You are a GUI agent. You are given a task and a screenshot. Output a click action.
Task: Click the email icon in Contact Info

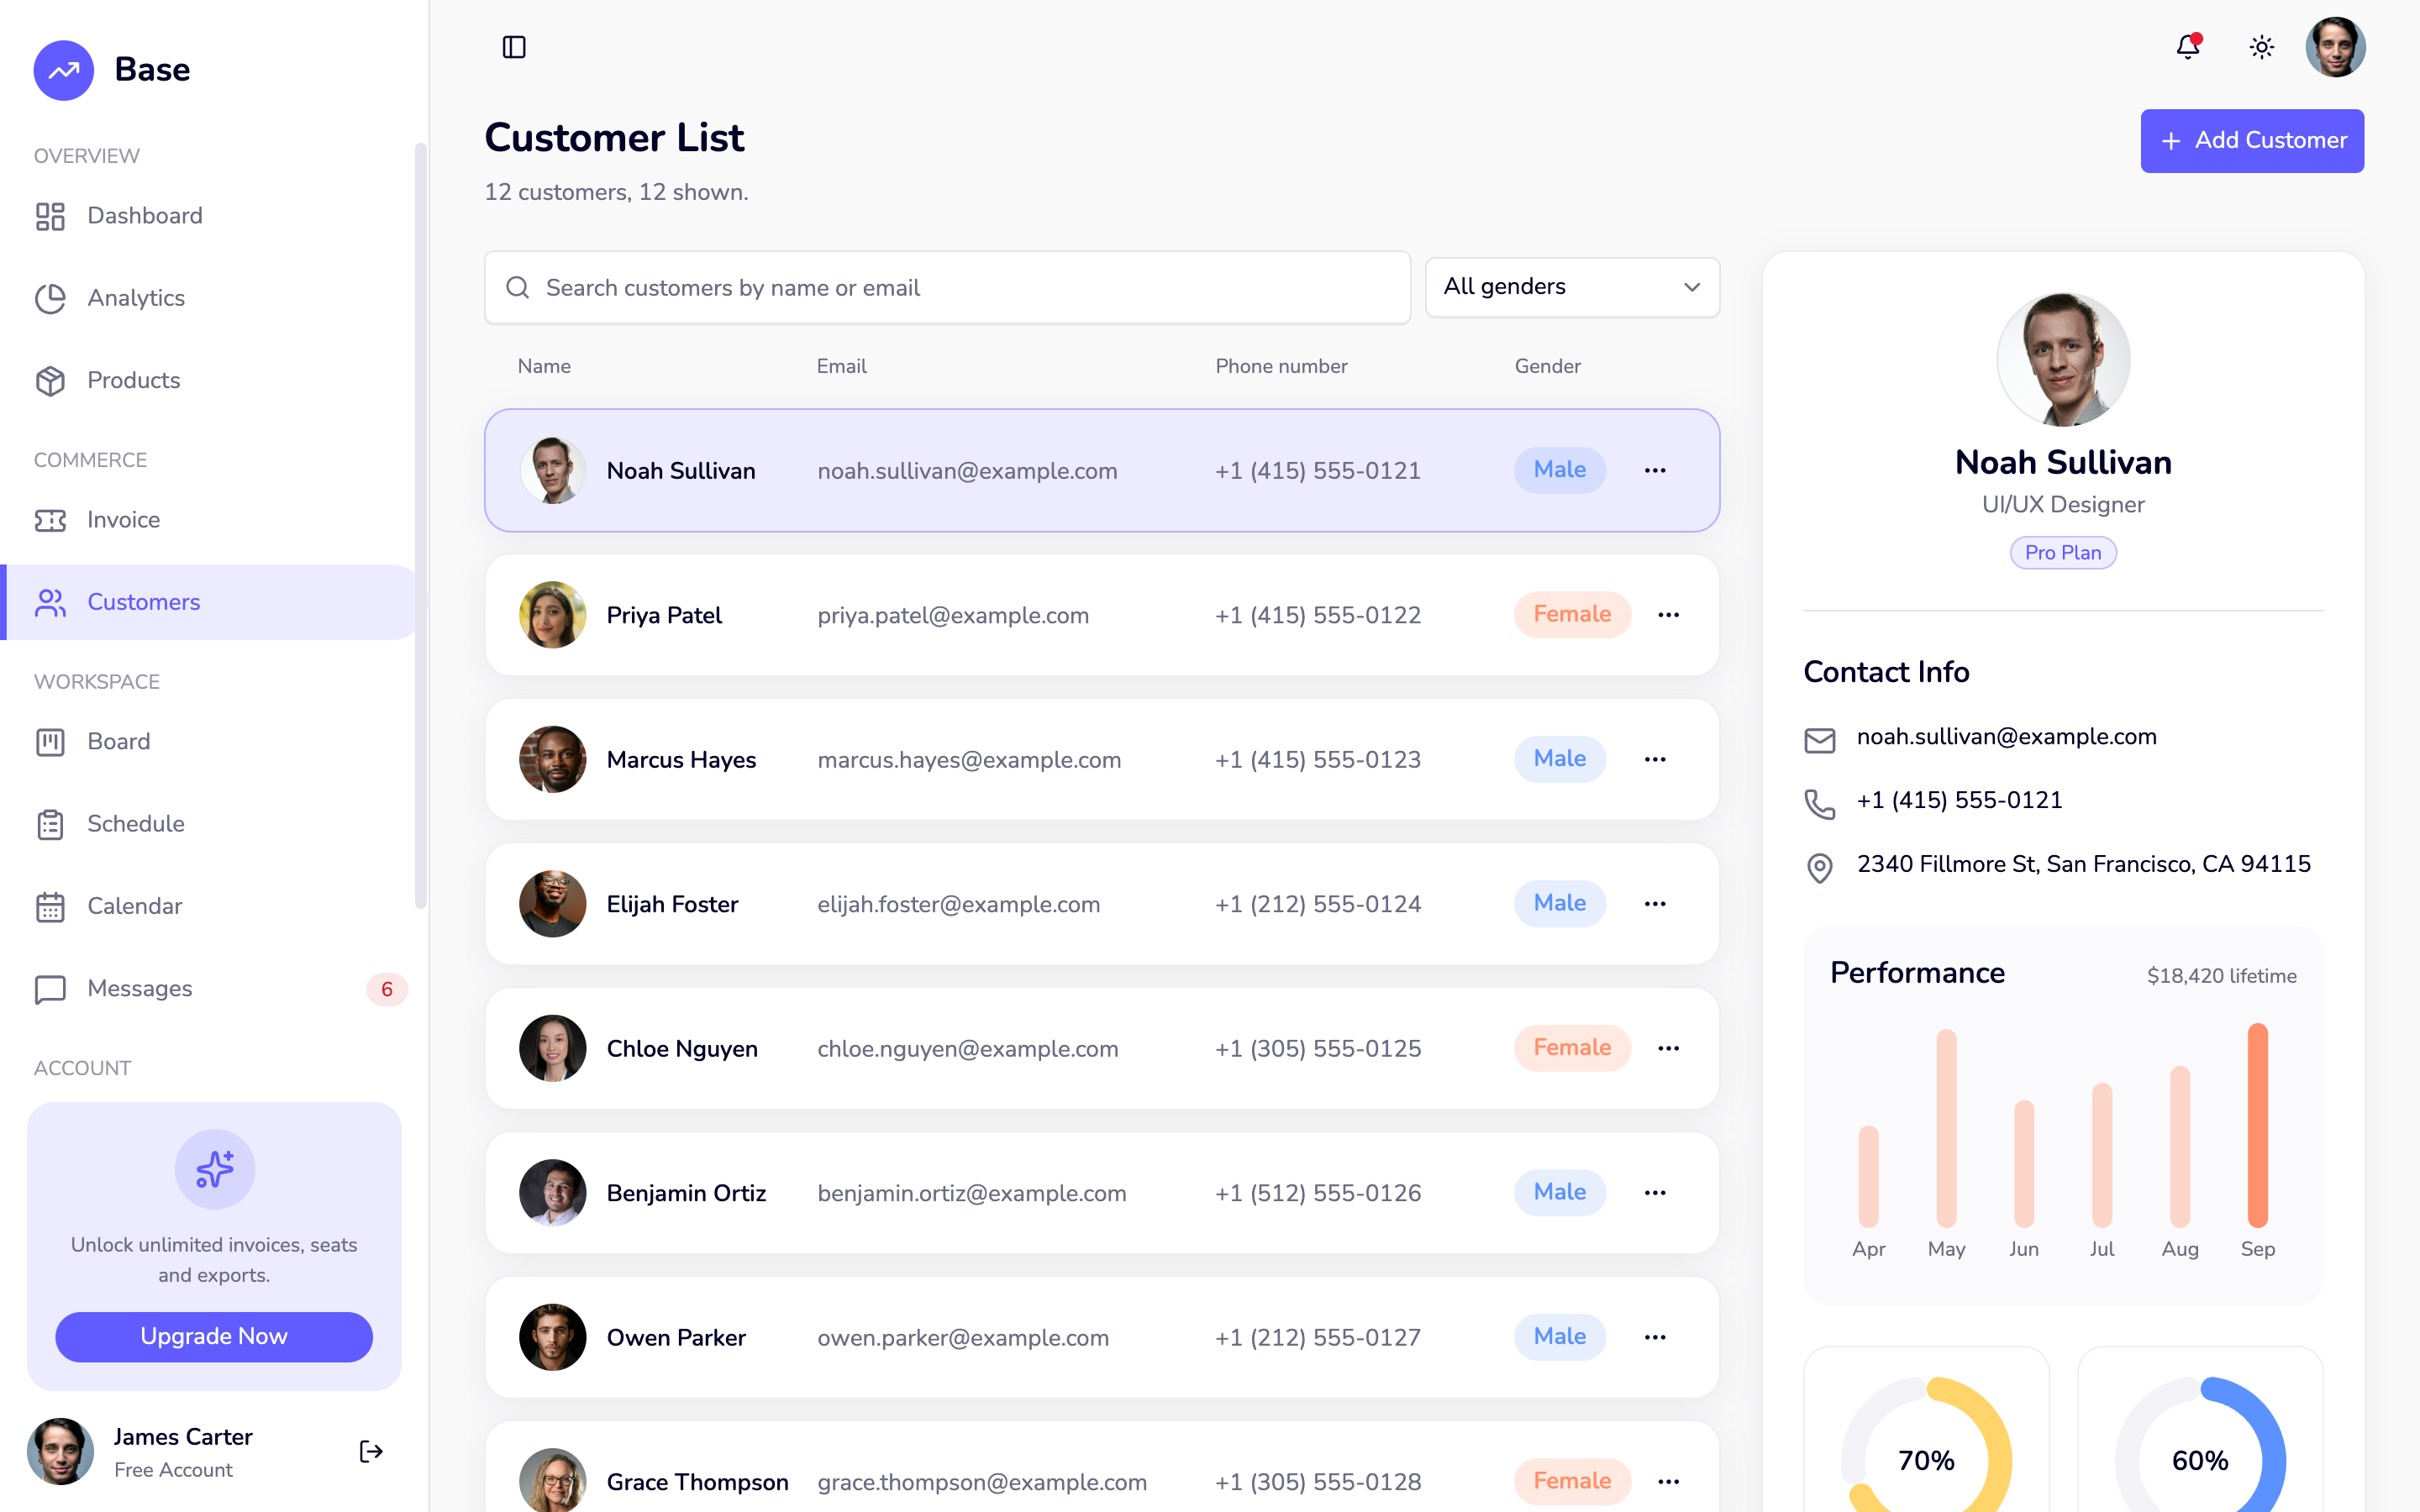1819,740
